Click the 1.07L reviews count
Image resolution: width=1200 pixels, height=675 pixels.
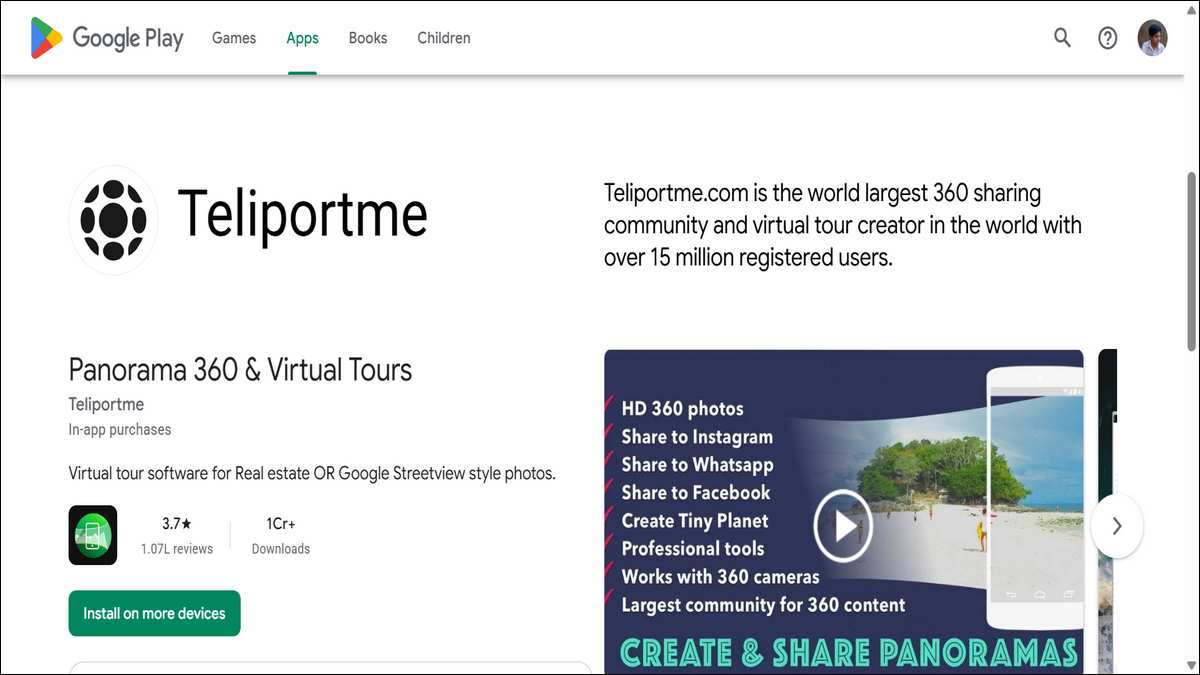(x=176, y=549)
